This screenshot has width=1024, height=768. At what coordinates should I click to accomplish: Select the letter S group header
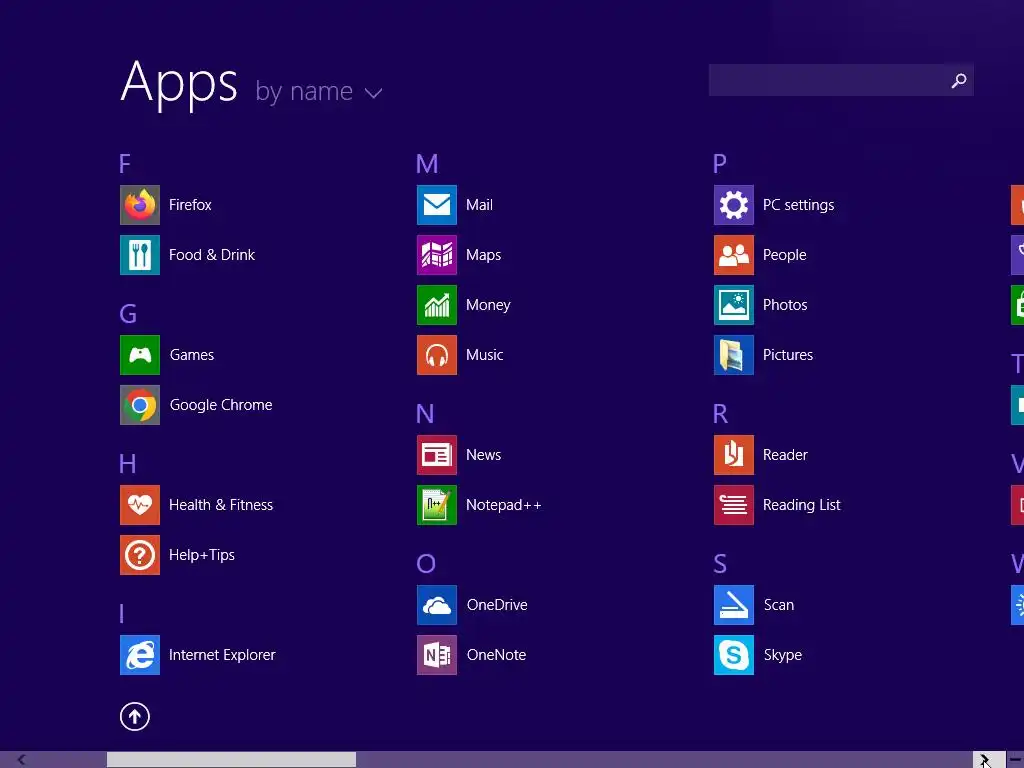(x=720, y=564)
